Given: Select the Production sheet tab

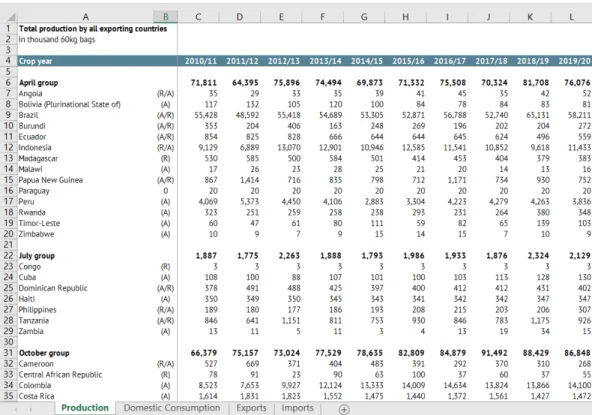Looking at the screenshot, I should 85,408.
